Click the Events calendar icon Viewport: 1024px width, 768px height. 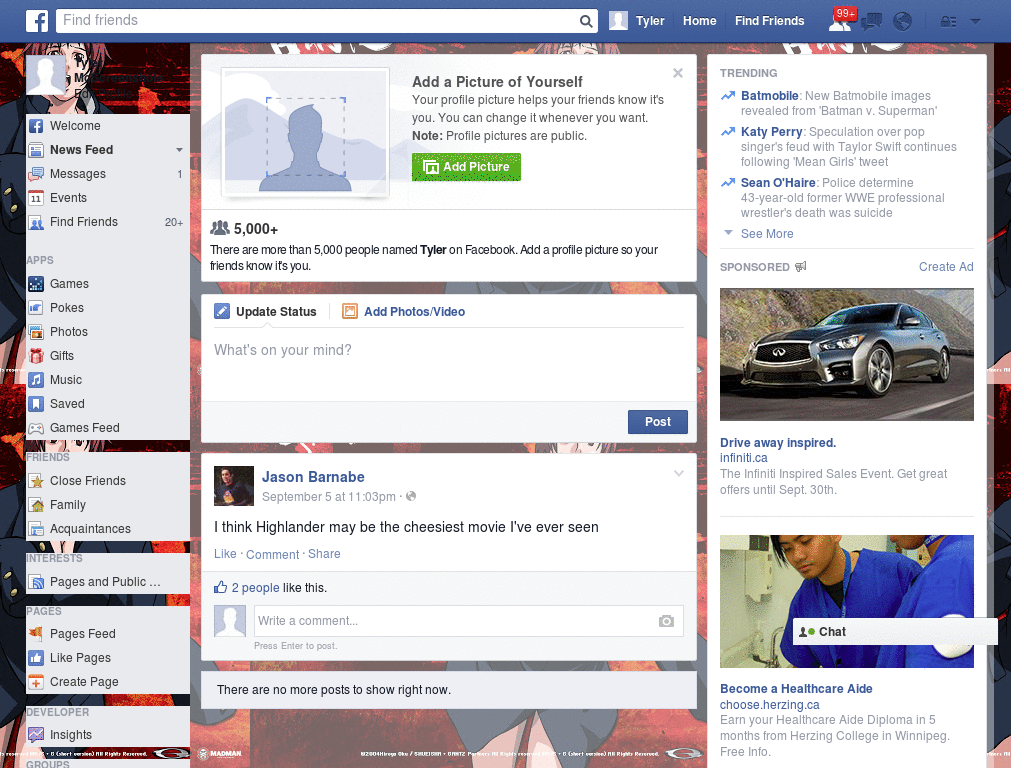(x=36, y=198)
